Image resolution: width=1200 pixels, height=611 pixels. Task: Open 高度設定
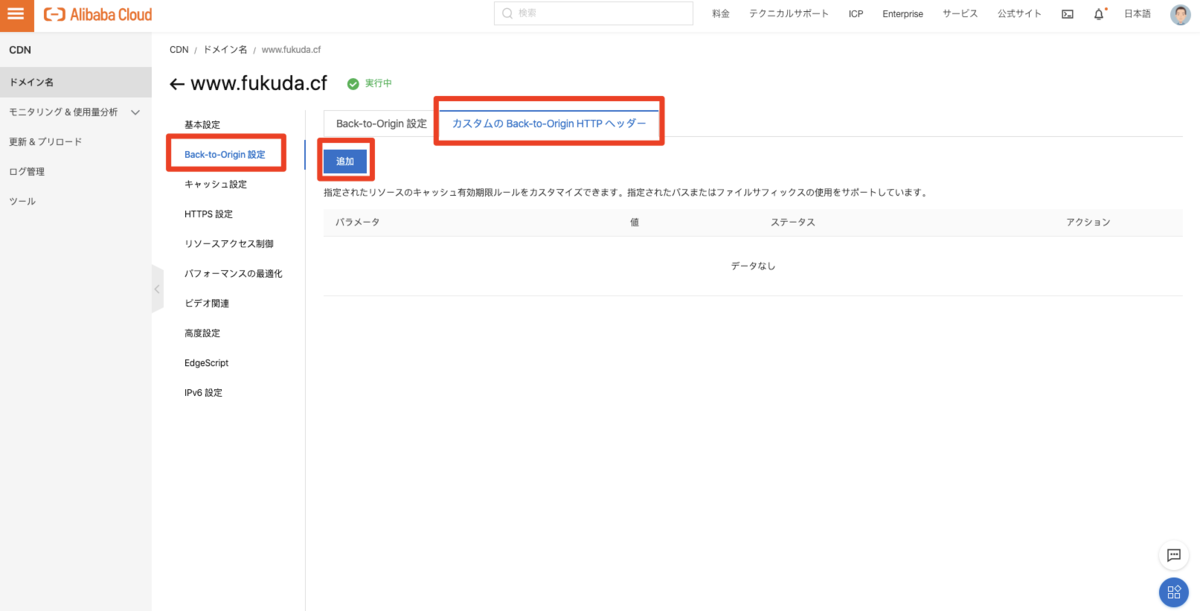[202, 333]
